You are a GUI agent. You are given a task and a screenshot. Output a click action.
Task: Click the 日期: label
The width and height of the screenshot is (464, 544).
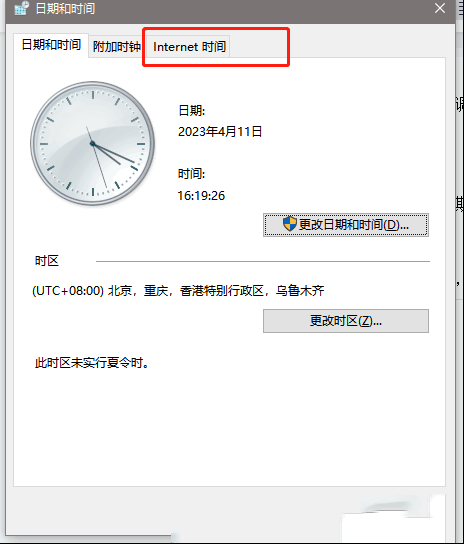coord(192,111)
